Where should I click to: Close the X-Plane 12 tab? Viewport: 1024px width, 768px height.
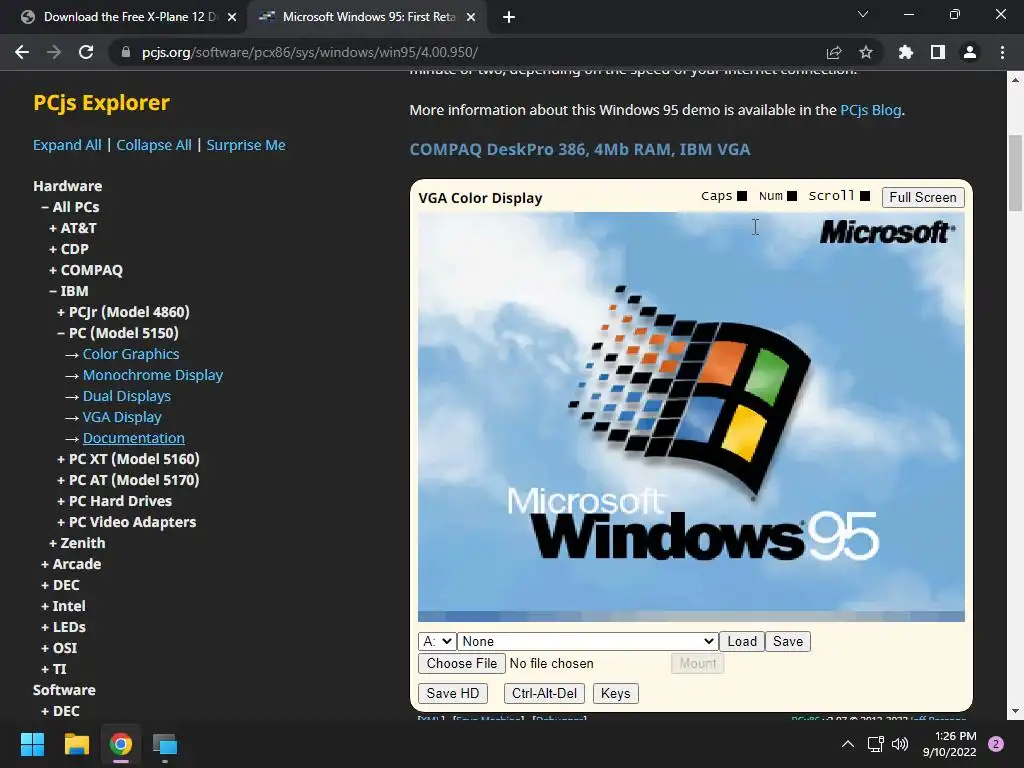pos(232,17)
